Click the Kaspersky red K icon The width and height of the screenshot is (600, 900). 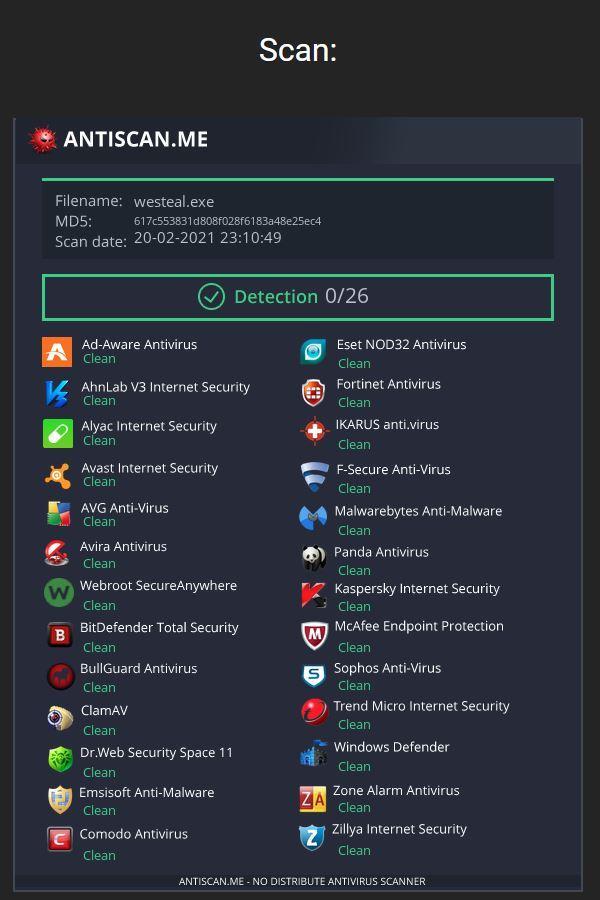point(314,595)
